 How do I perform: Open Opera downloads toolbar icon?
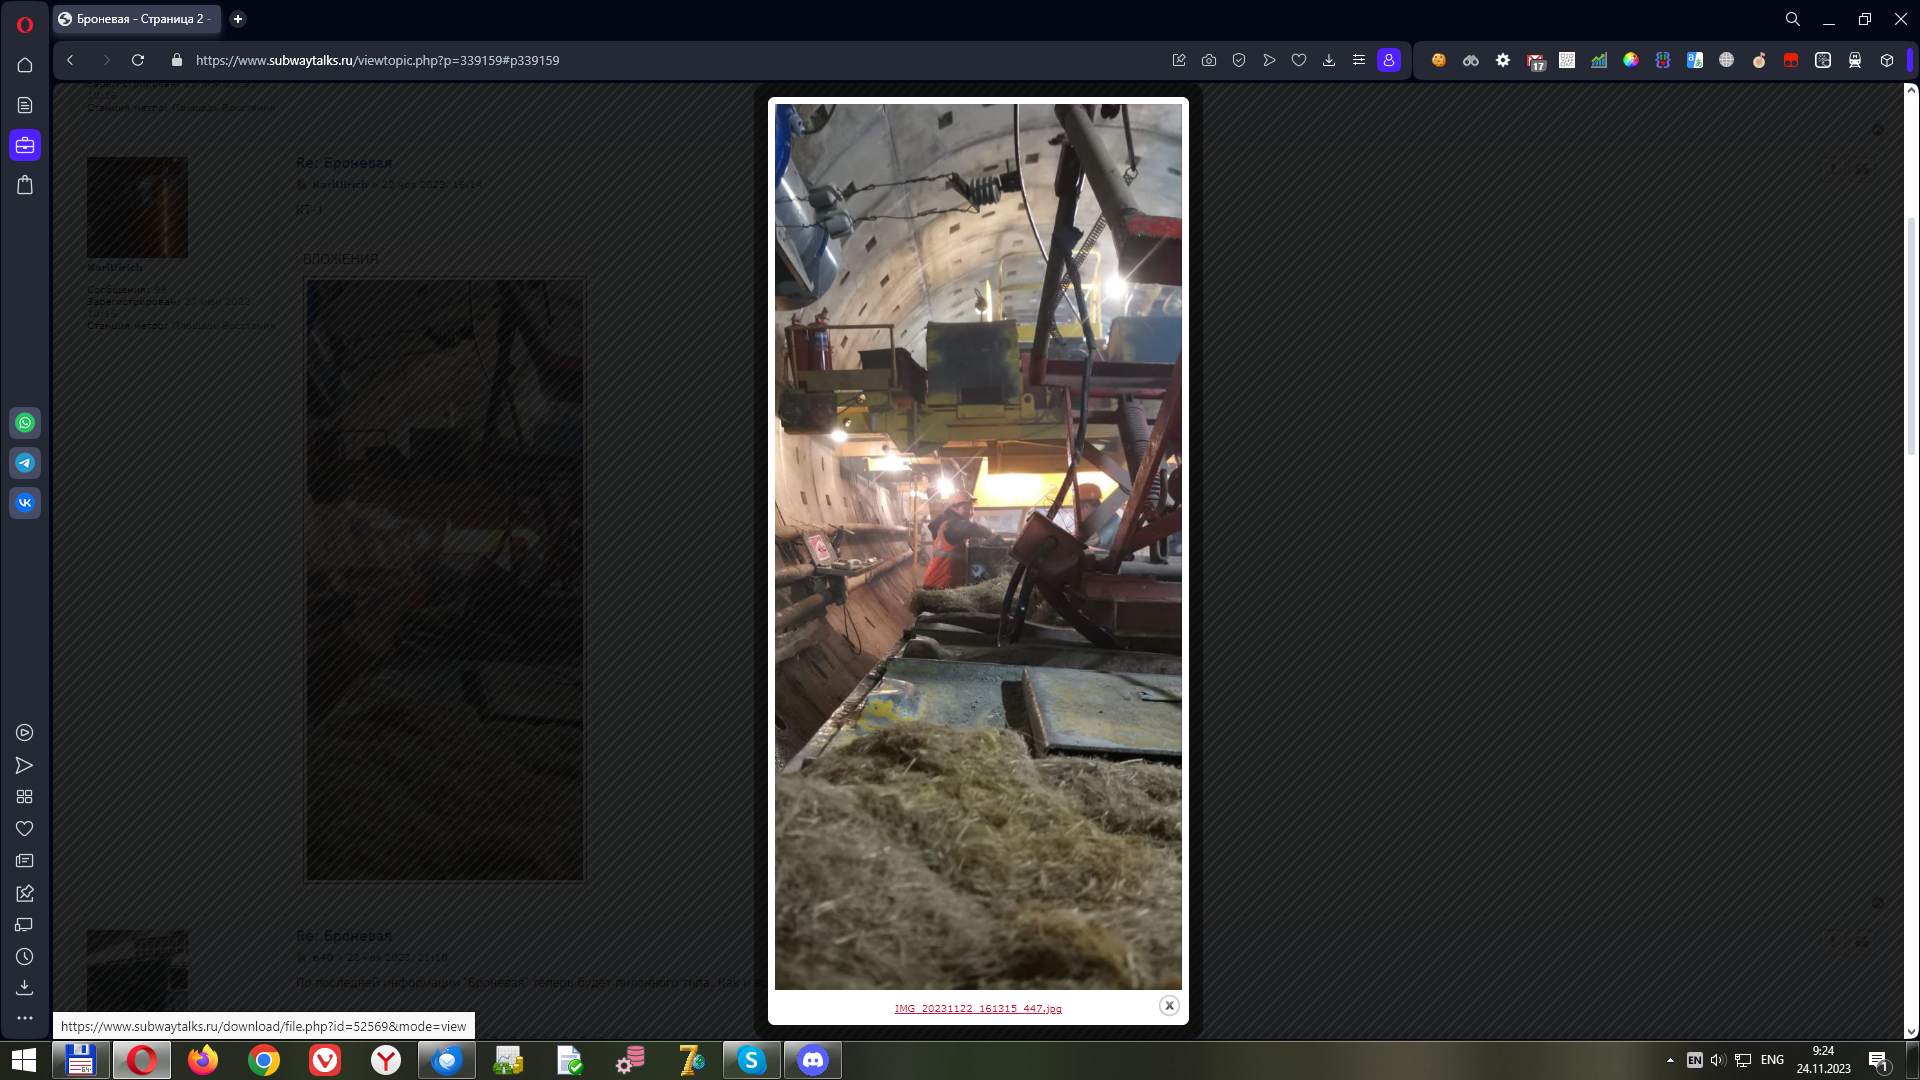click(x=1329, y=60)
